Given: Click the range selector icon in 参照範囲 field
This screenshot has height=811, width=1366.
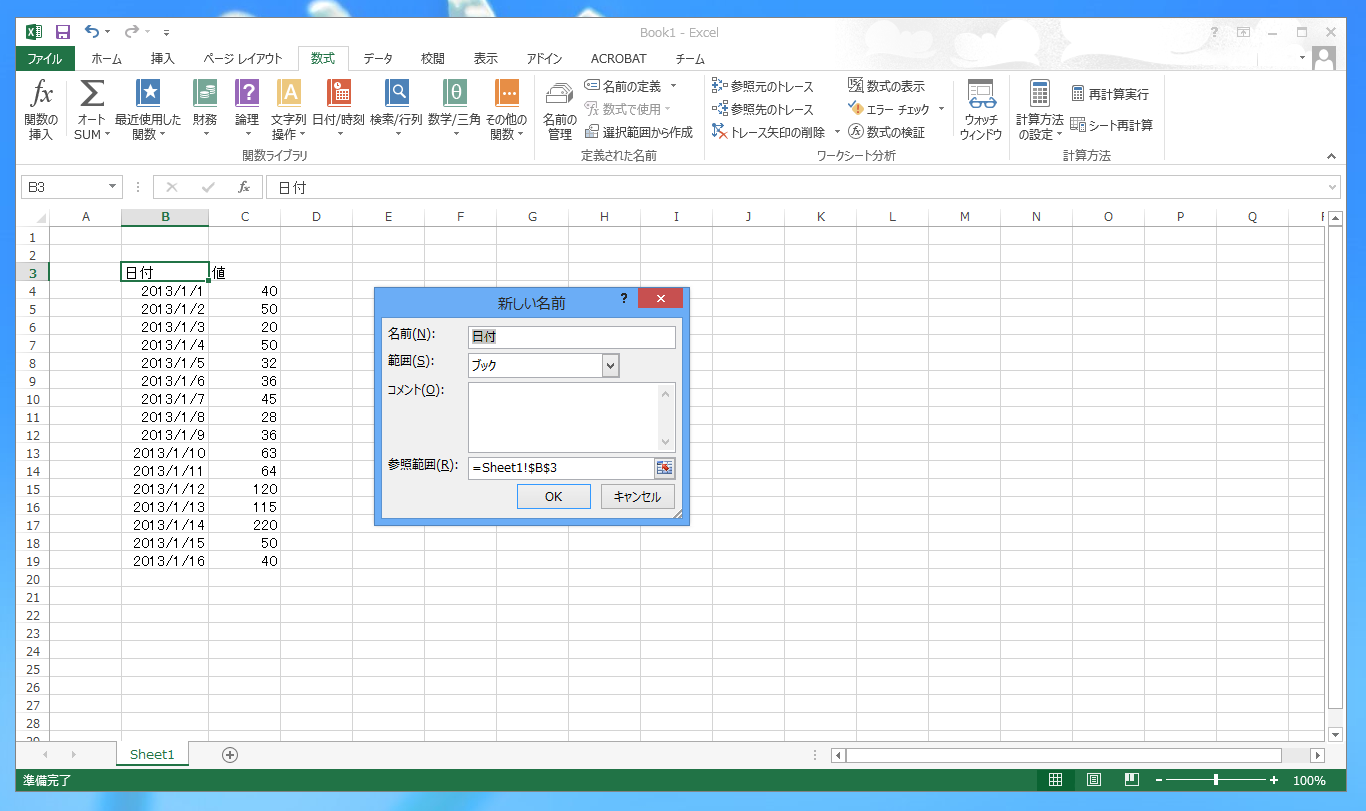Looking at the screenshot, I should pos(664,468).
